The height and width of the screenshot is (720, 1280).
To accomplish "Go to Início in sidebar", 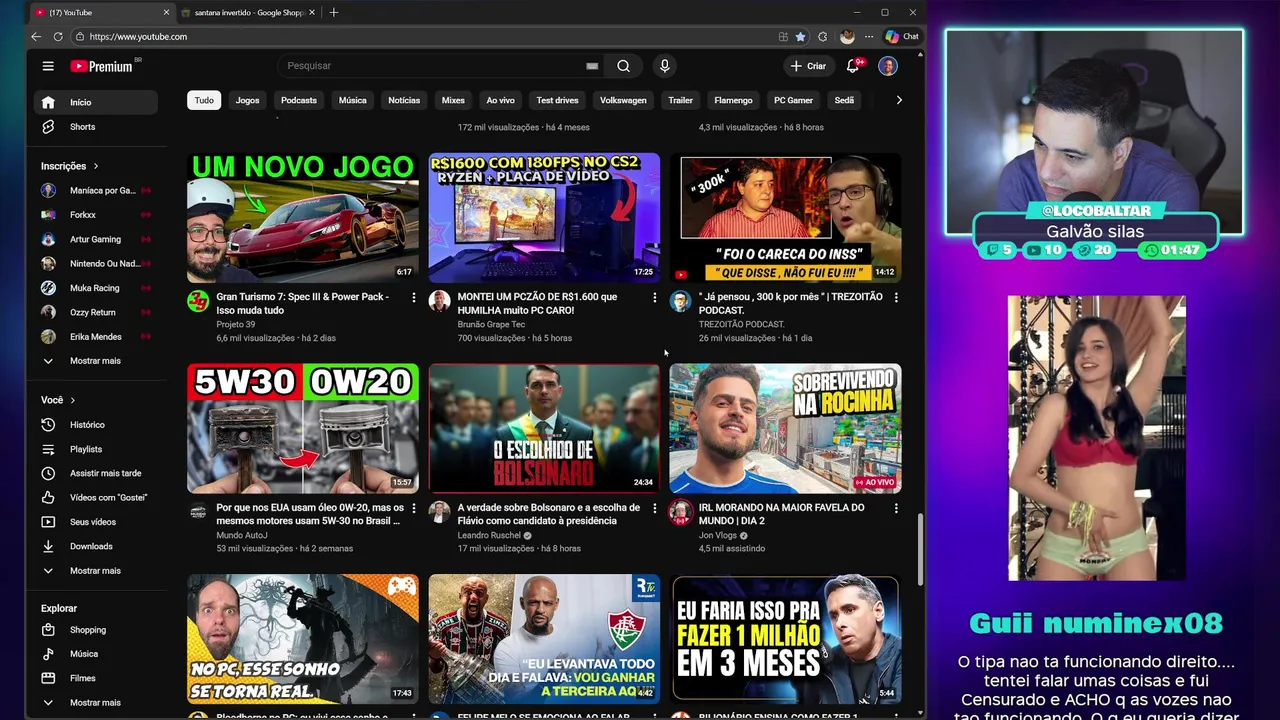I will [x=97, y=102].
